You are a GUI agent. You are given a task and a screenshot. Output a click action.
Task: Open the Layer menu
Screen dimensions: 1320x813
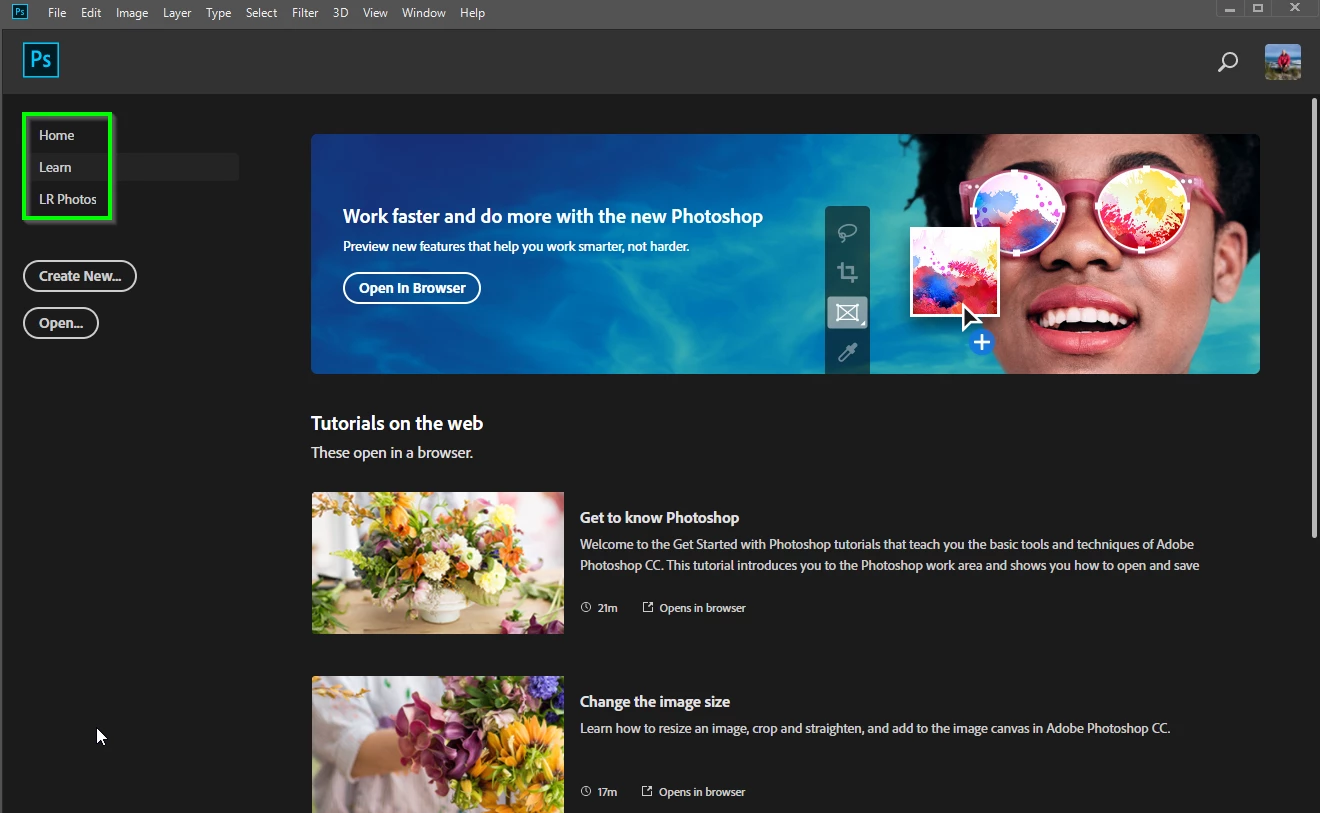(x=177, y=13)
